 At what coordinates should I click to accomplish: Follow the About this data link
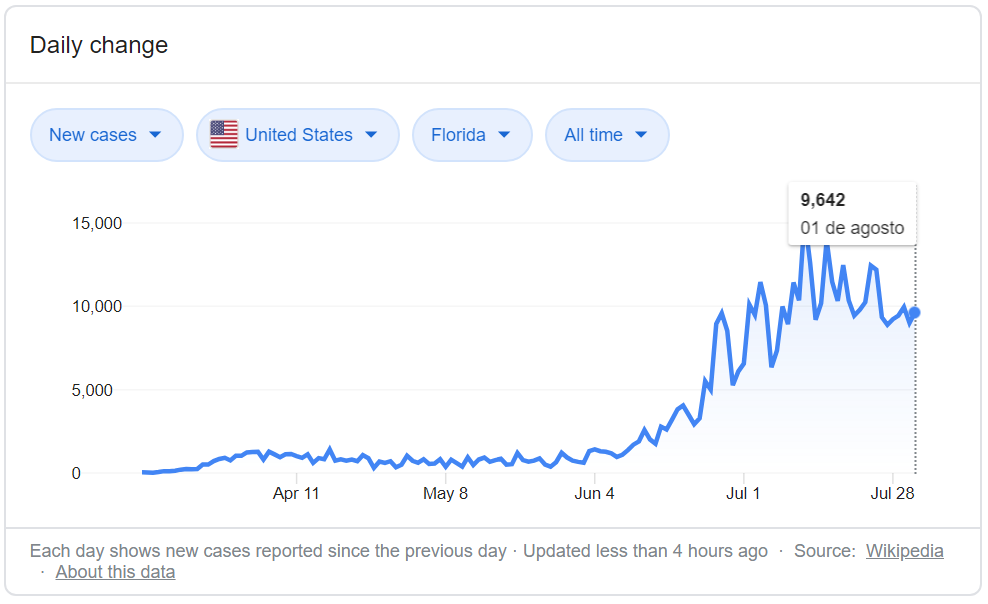(115, 572)
